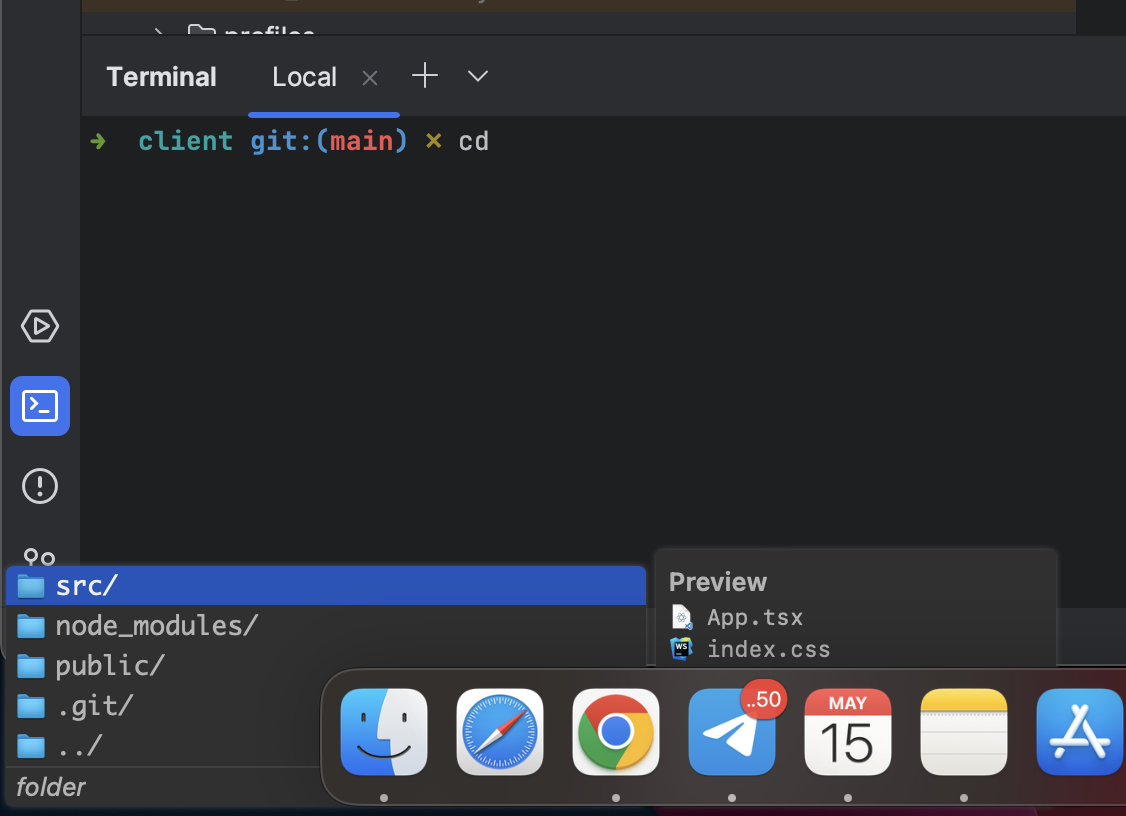Launch Safari from the Dock
Viewport: 1126px width, 816px height.
(500, 732)
